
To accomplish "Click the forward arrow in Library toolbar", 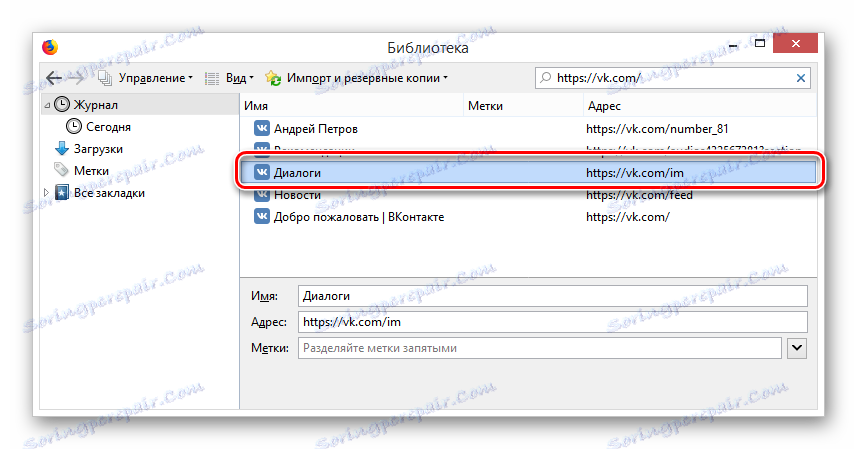I will (75, 78).
